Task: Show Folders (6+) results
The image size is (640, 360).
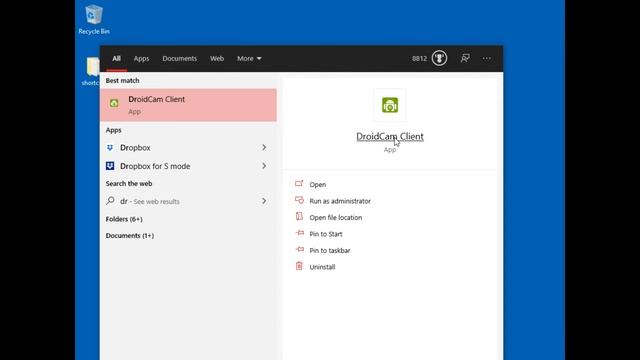Action: click(124, 219)
